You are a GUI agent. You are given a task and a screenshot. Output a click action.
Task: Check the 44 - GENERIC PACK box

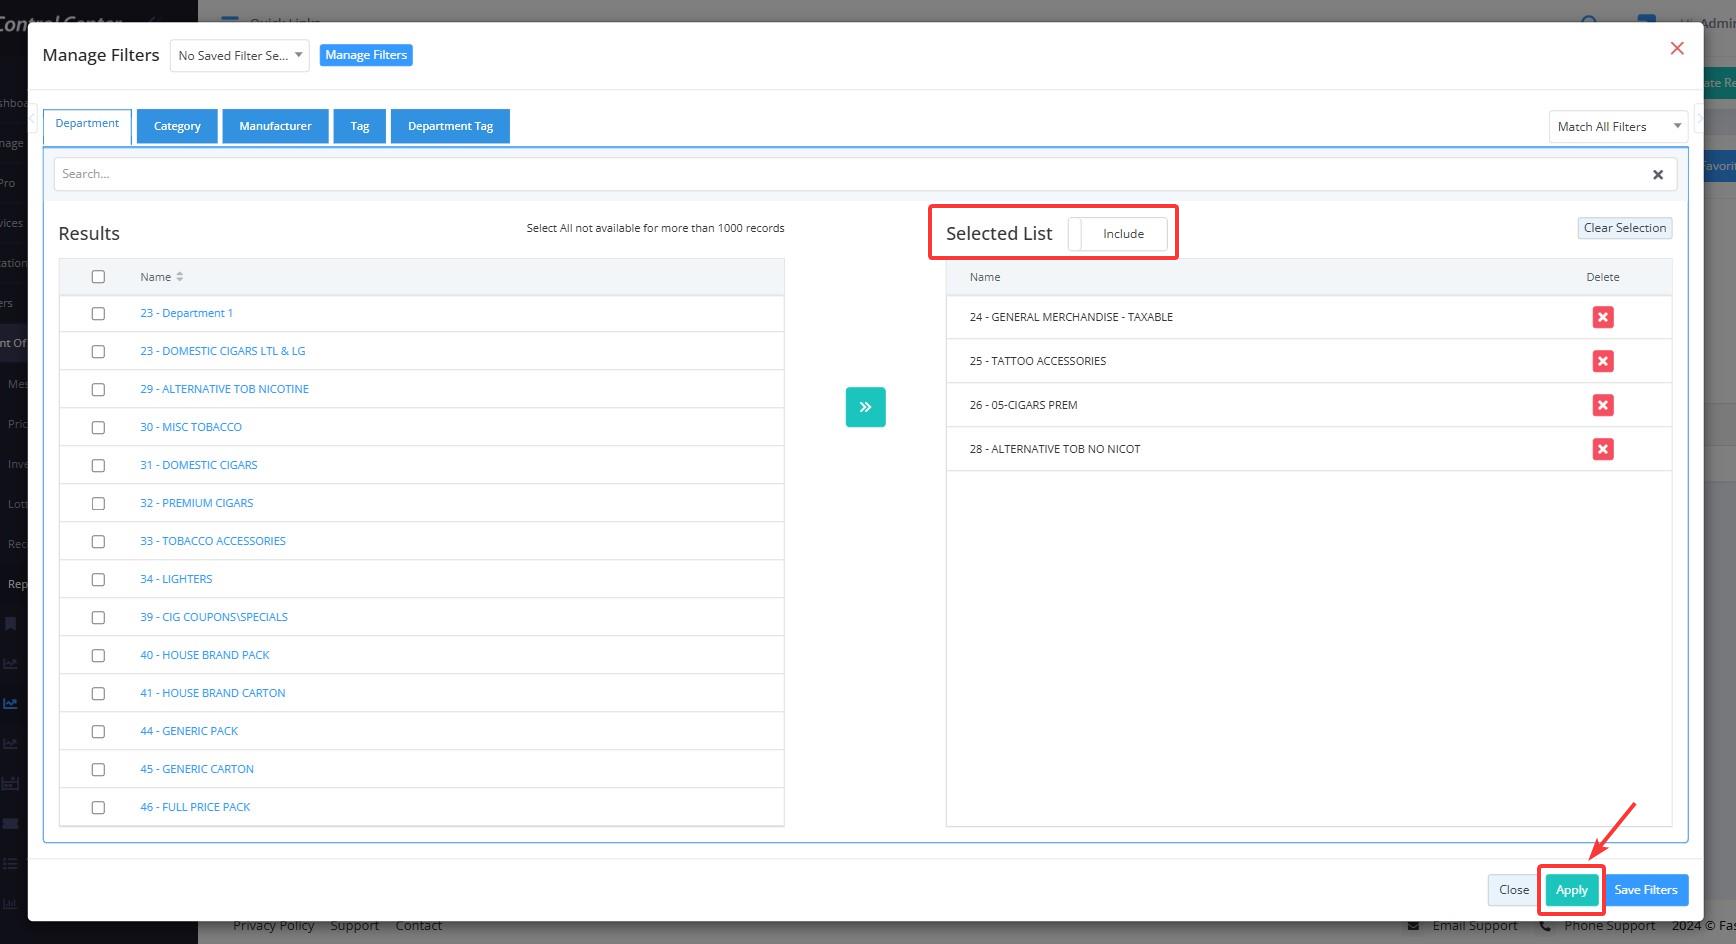coord(98,732)
